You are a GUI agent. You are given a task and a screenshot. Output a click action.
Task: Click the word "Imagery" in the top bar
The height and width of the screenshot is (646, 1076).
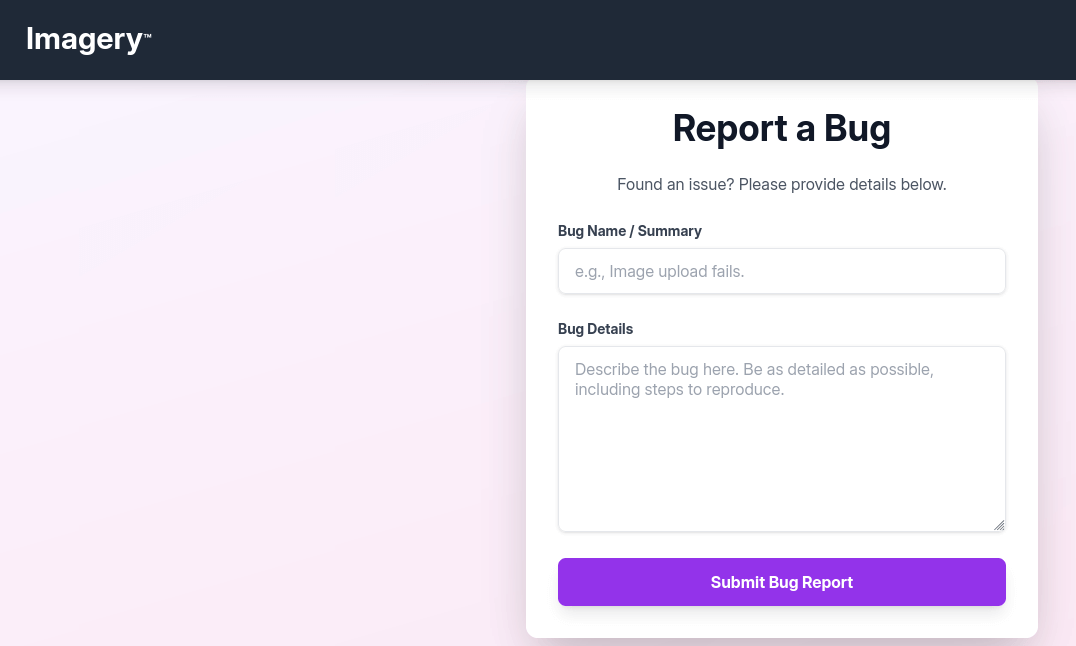point(84,39)
